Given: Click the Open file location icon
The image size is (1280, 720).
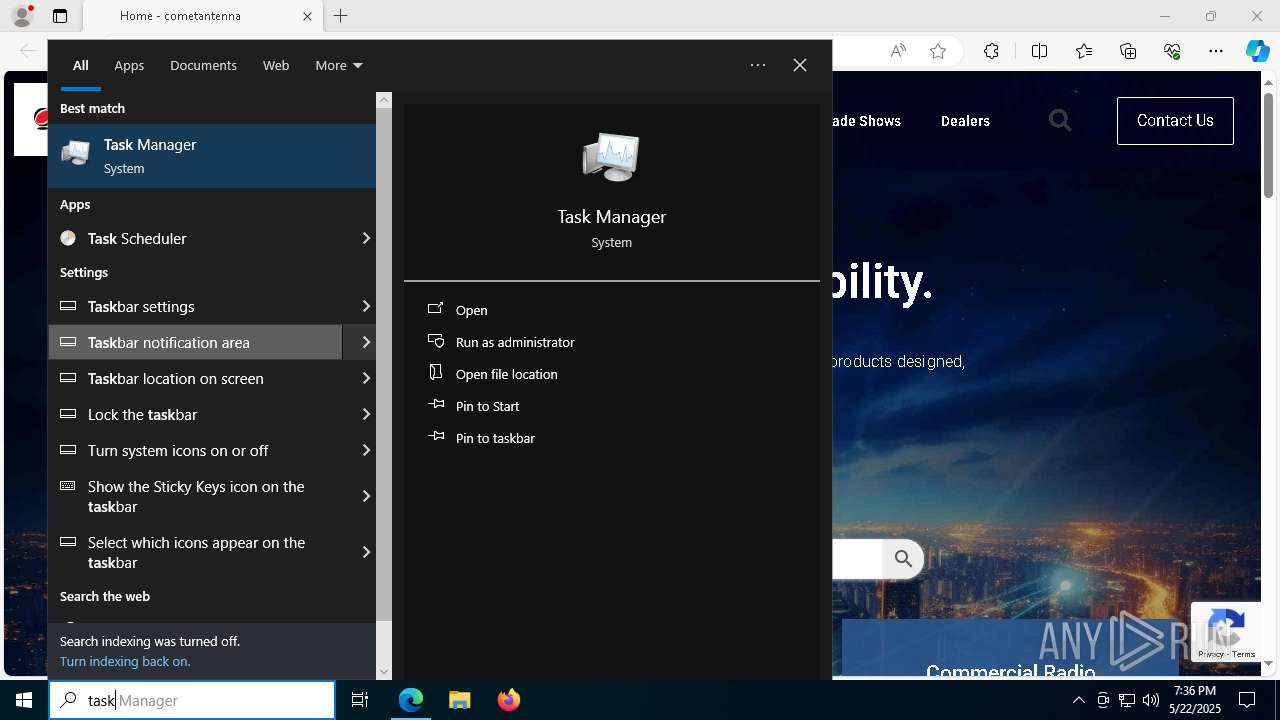Looking at the screenshot, I should [435, 373].
